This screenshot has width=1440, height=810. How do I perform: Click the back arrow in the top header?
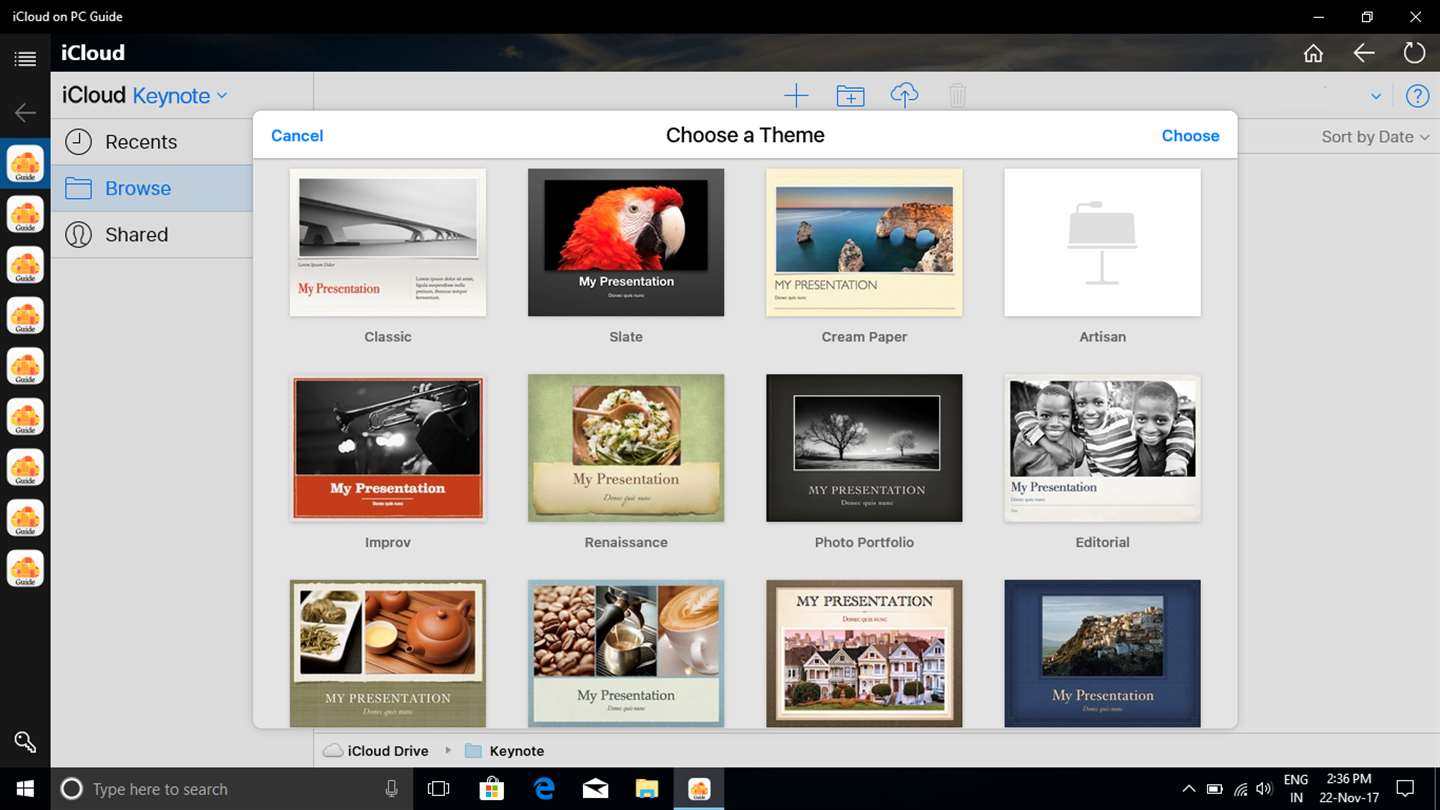pyautogui.click(x=1364, y=53)
